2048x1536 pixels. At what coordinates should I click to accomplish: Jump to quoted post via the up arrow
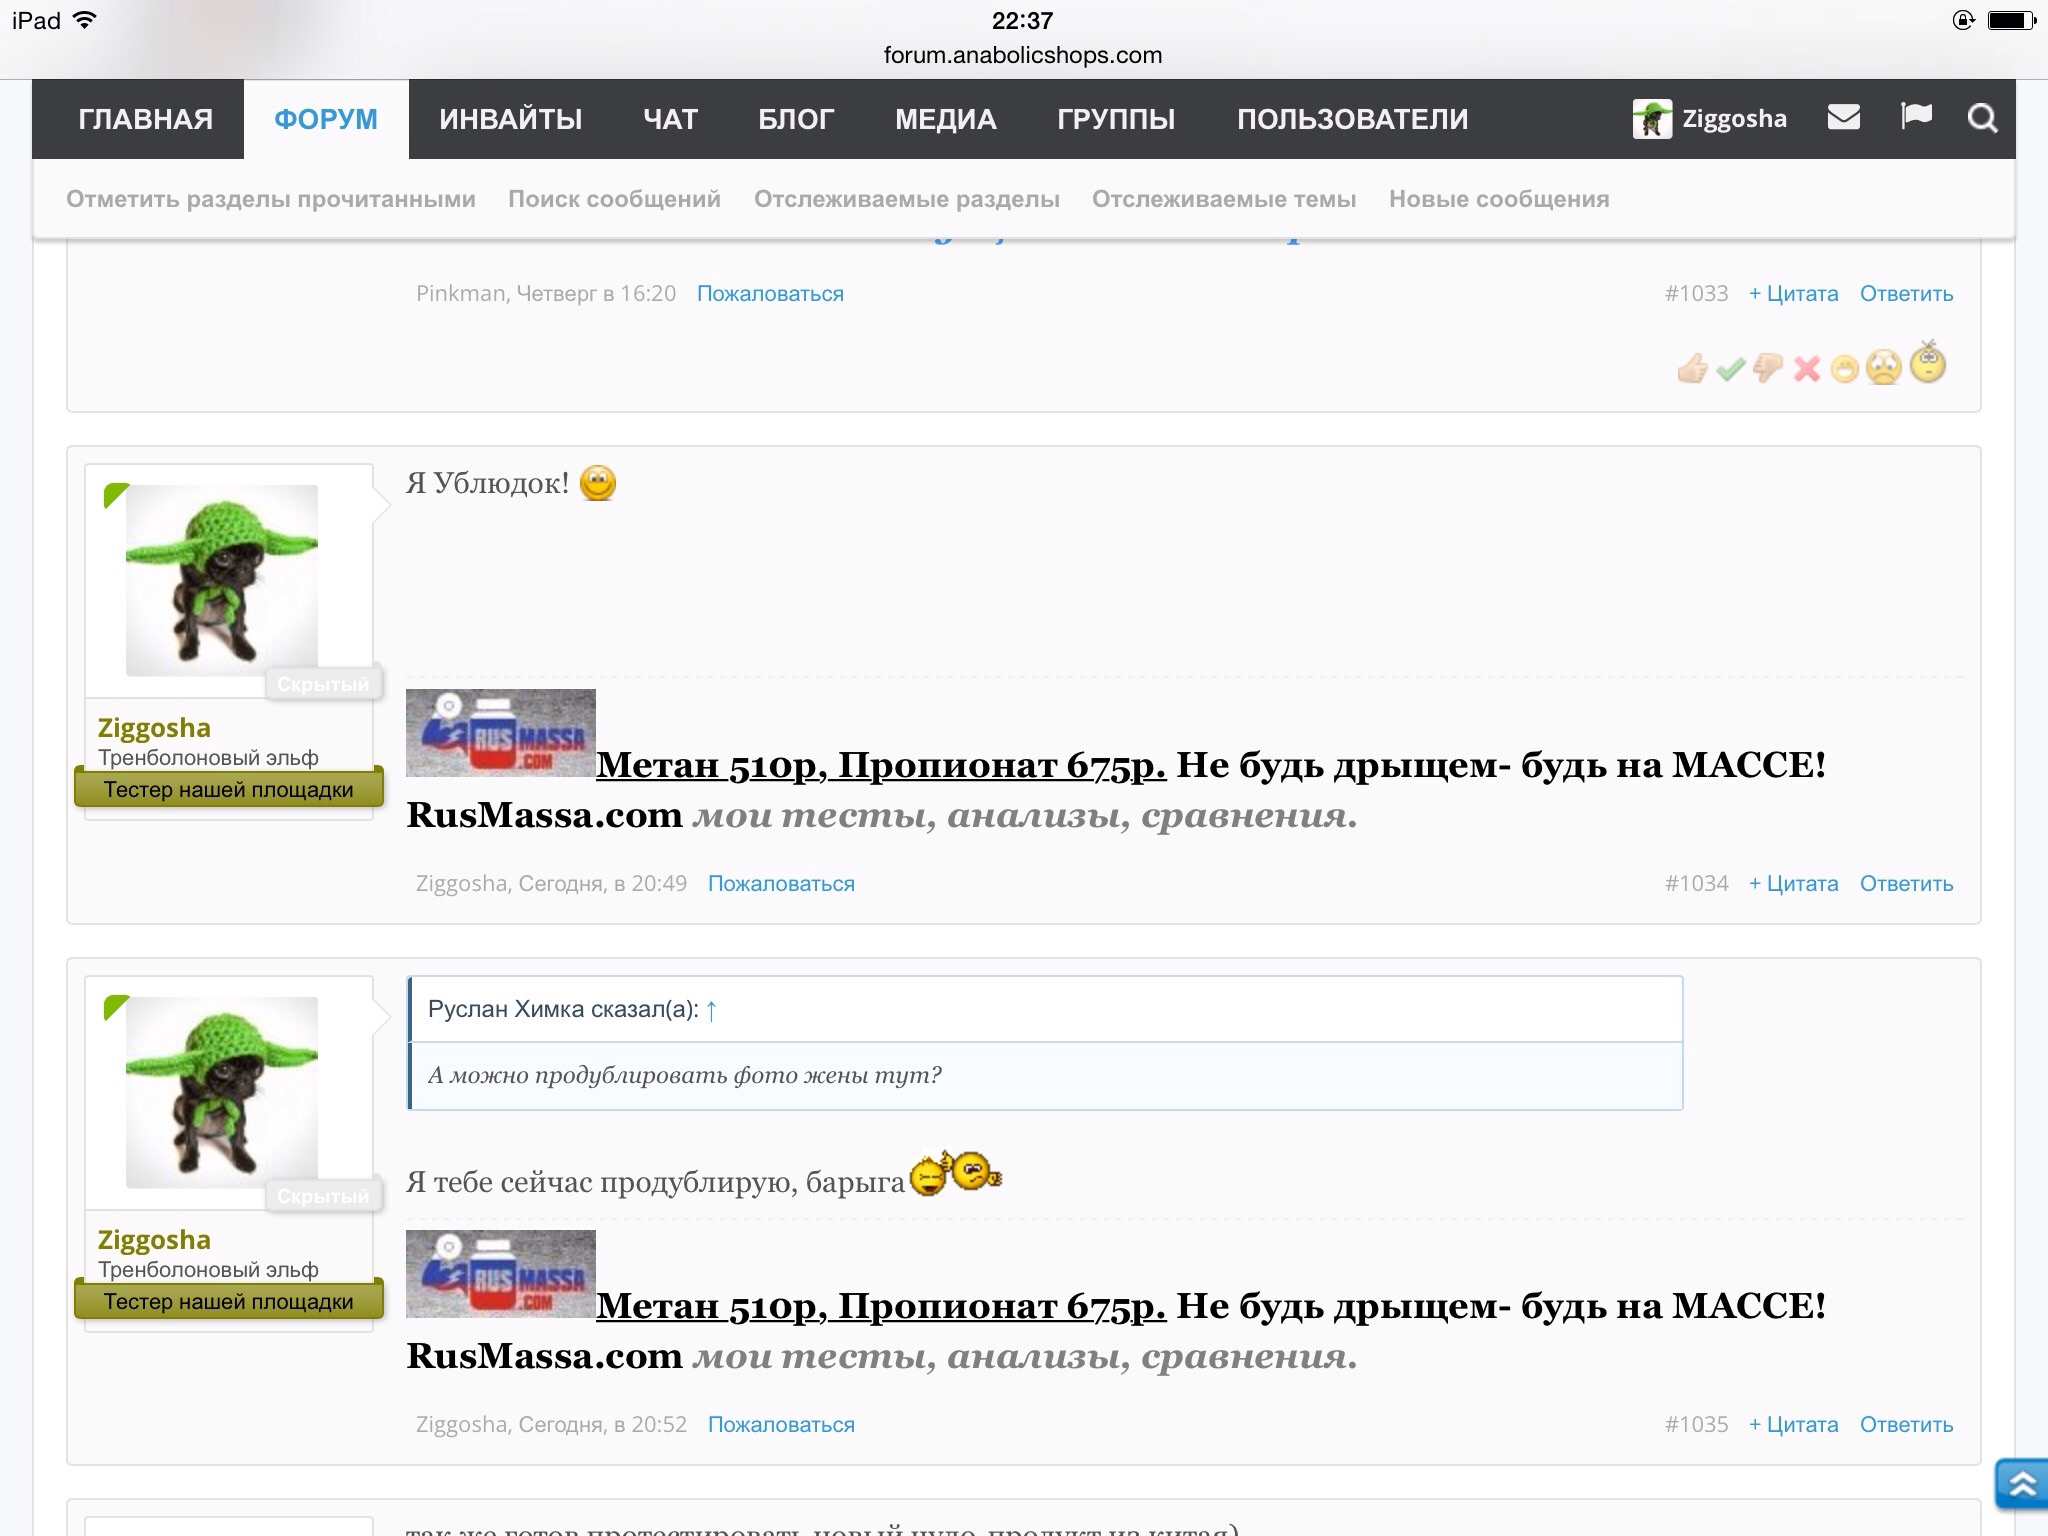tap(710, 1011)
